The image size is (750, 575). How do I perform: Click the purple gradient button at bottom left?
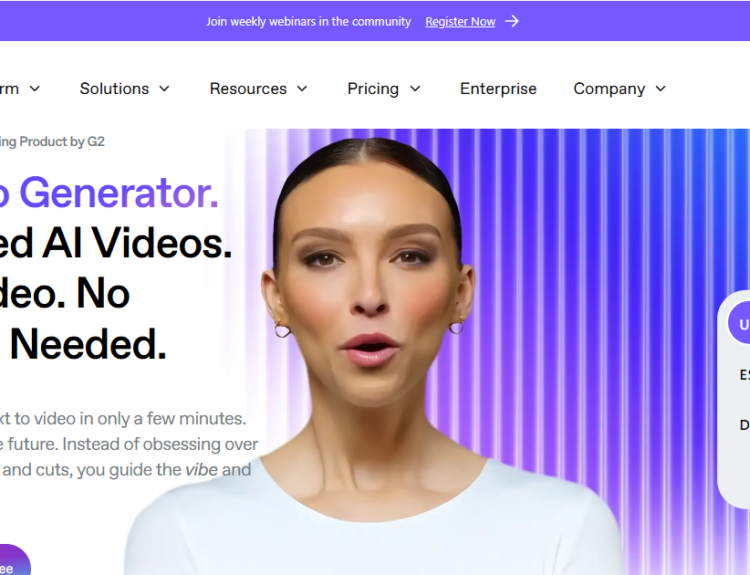point(14,560)
